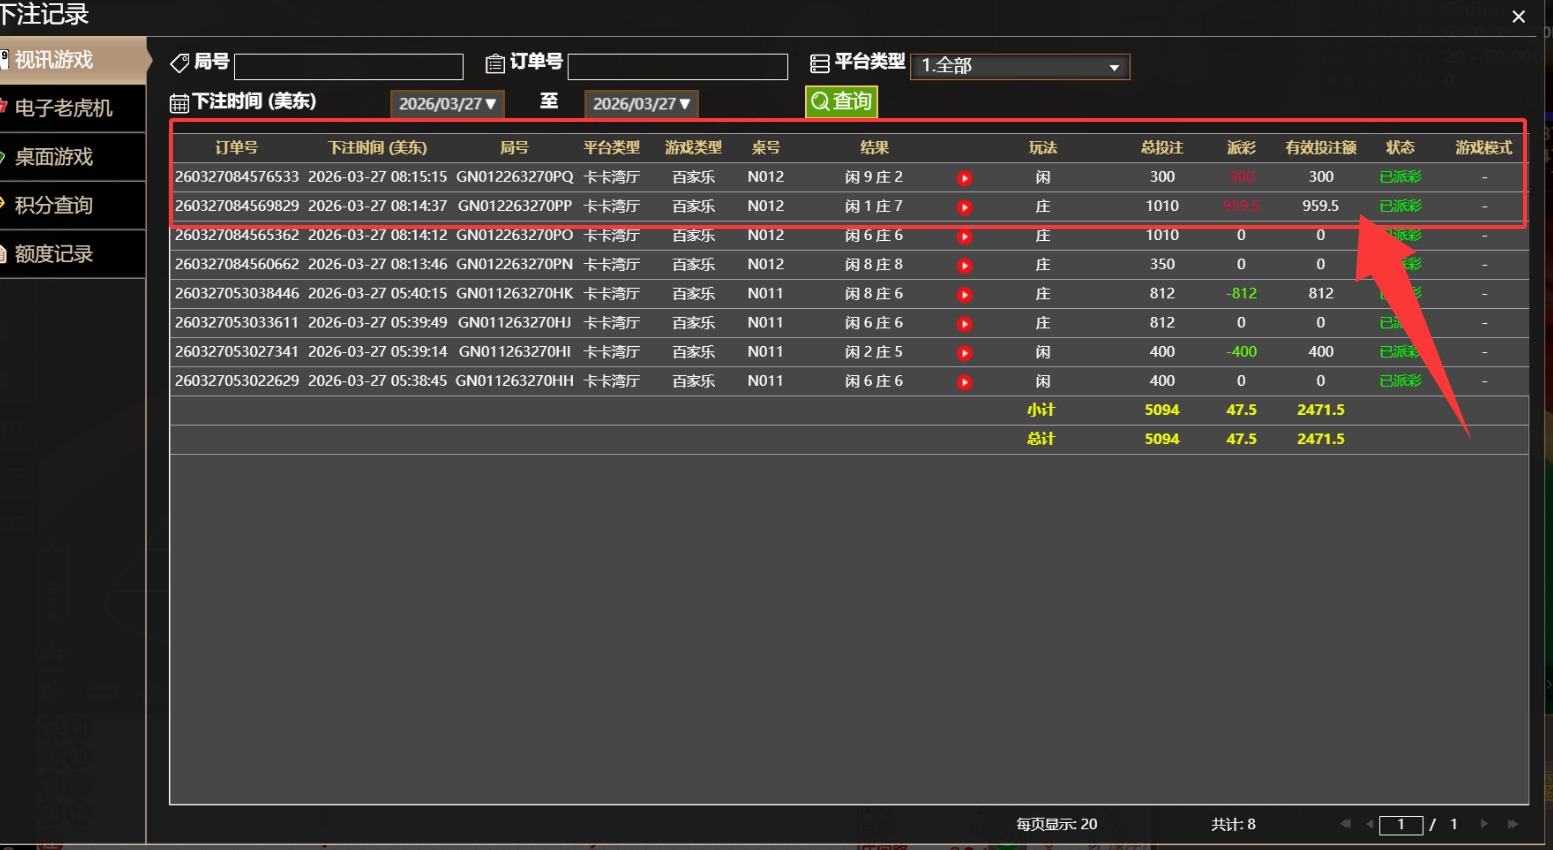Image resolution: width=1553 pixels, height=850 pixels.
Task: Open replay for round GN011263270HK
Action: coord(964,295)
